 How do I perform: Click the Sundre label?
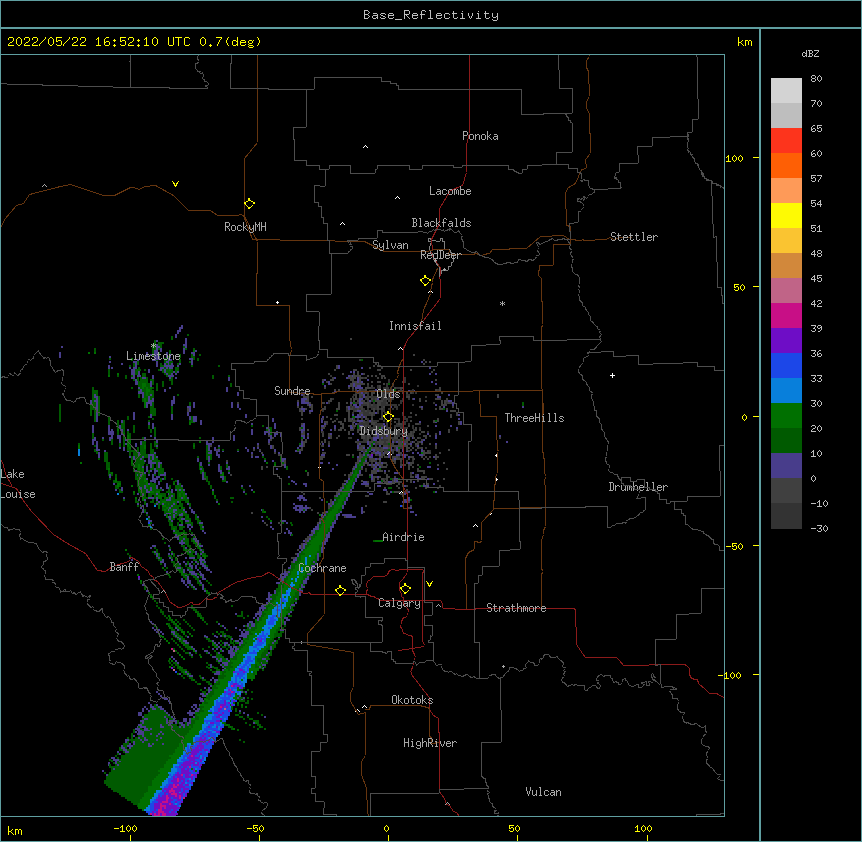[292, 391]
